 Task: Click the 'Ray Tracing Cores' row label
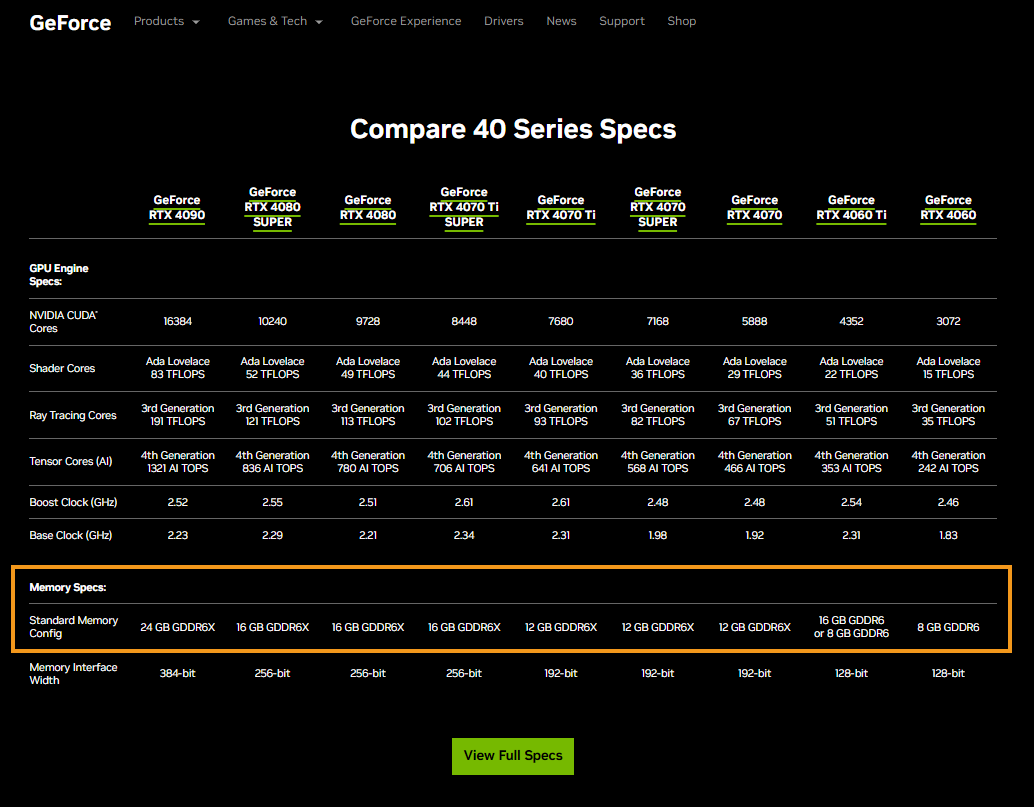click(x=73, y=415)
